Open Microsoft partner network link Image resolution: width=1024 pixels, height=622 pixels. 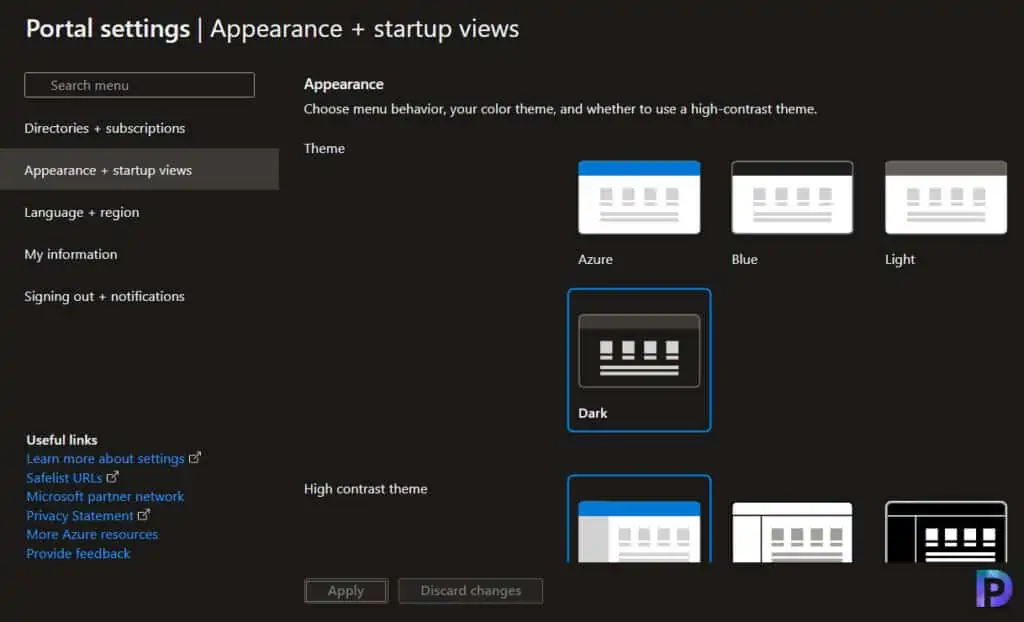pyautogui.click(x=105, y=497)
